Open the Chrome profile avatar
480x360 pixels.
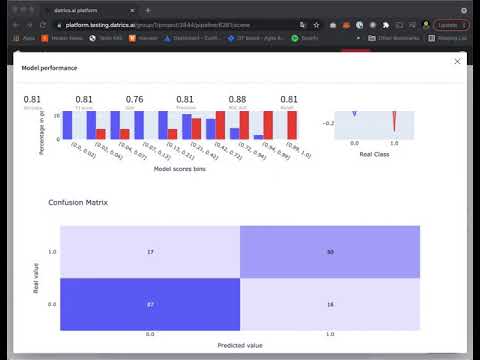(426, 25)
